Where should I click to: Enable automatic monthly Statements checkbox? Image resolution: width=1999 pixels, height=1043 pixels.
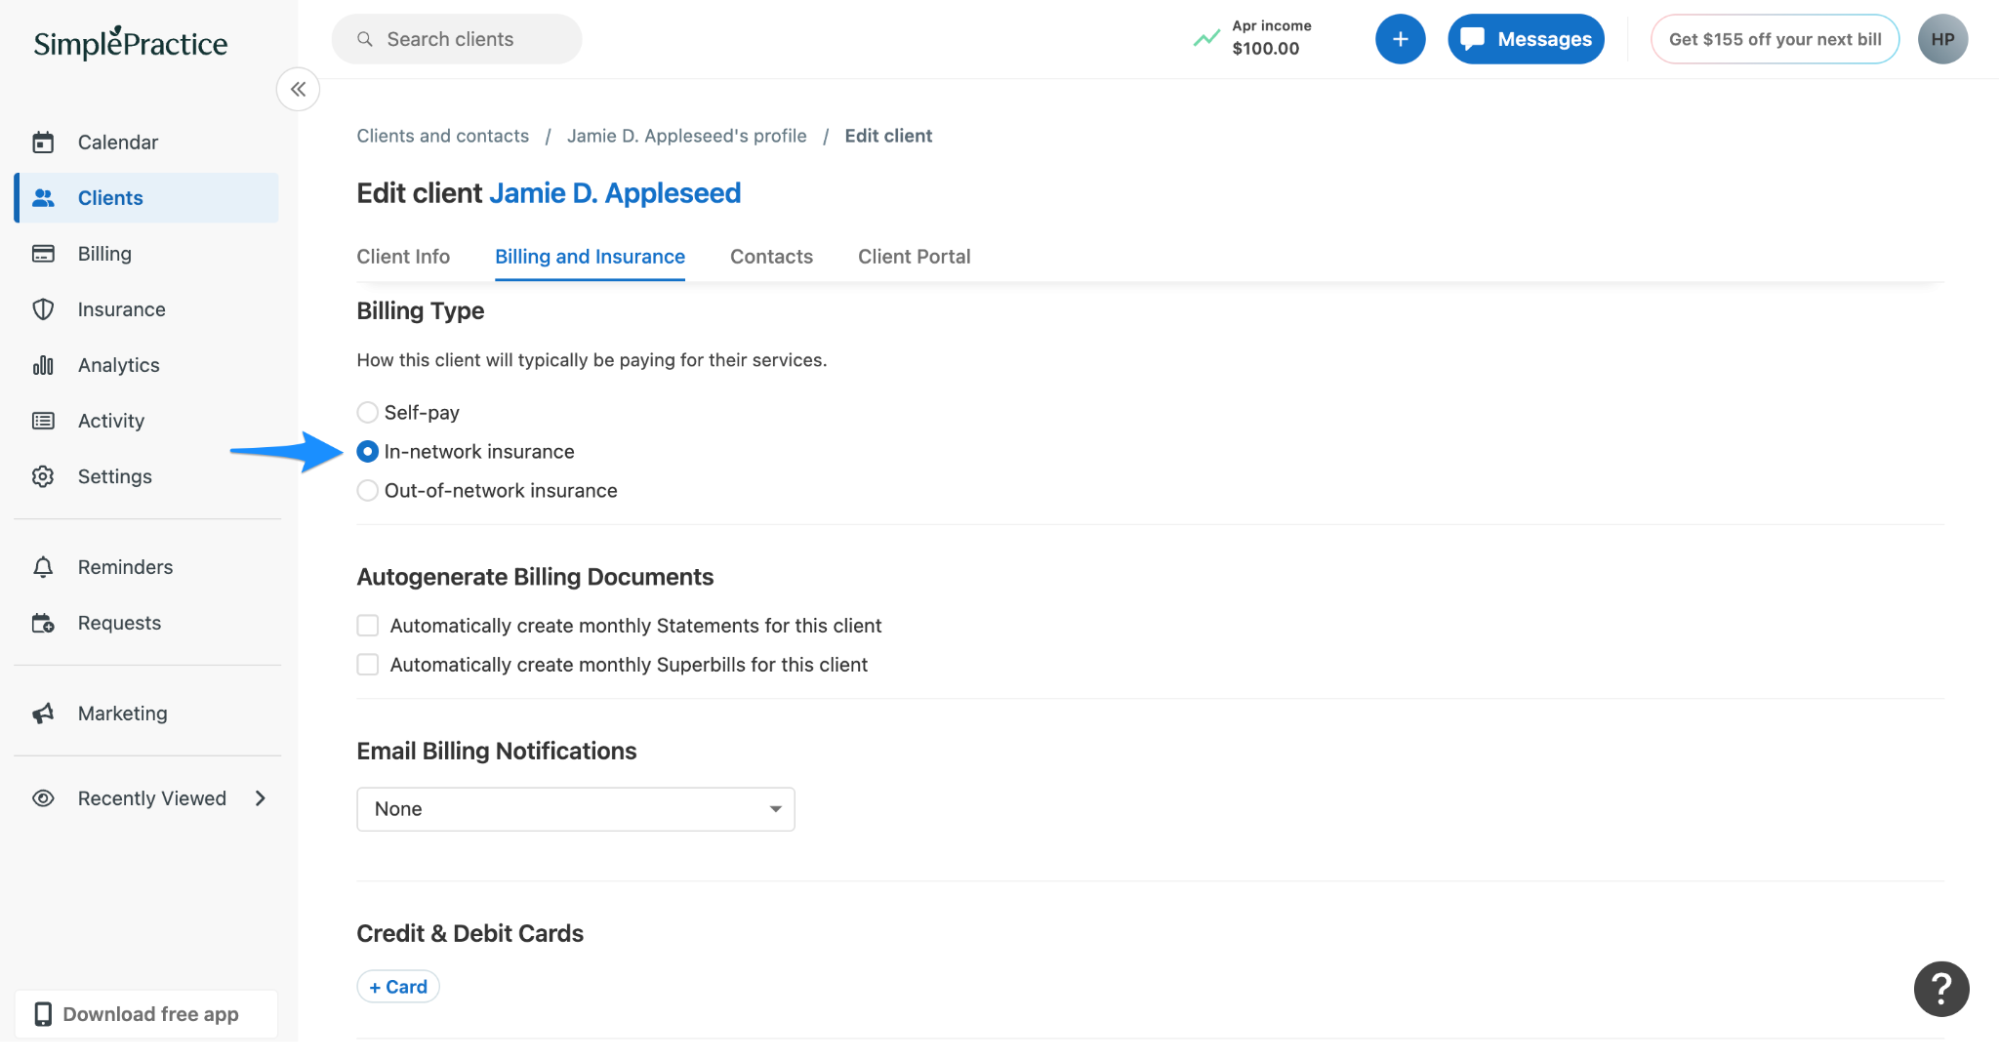(368, 626)
